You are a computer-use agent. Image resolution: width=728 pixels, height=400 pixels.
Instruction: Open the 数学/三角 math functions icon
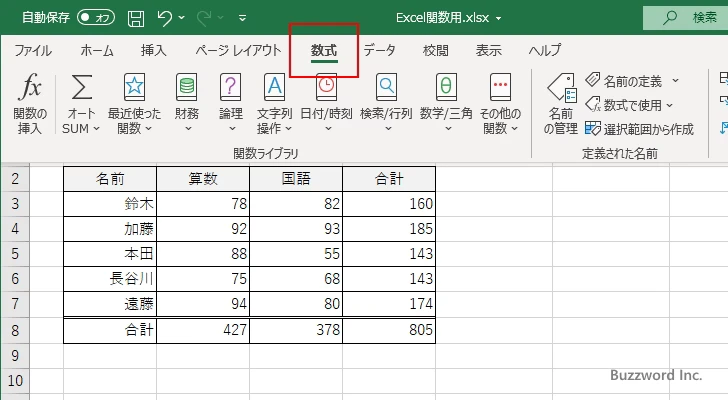(446, 87)
